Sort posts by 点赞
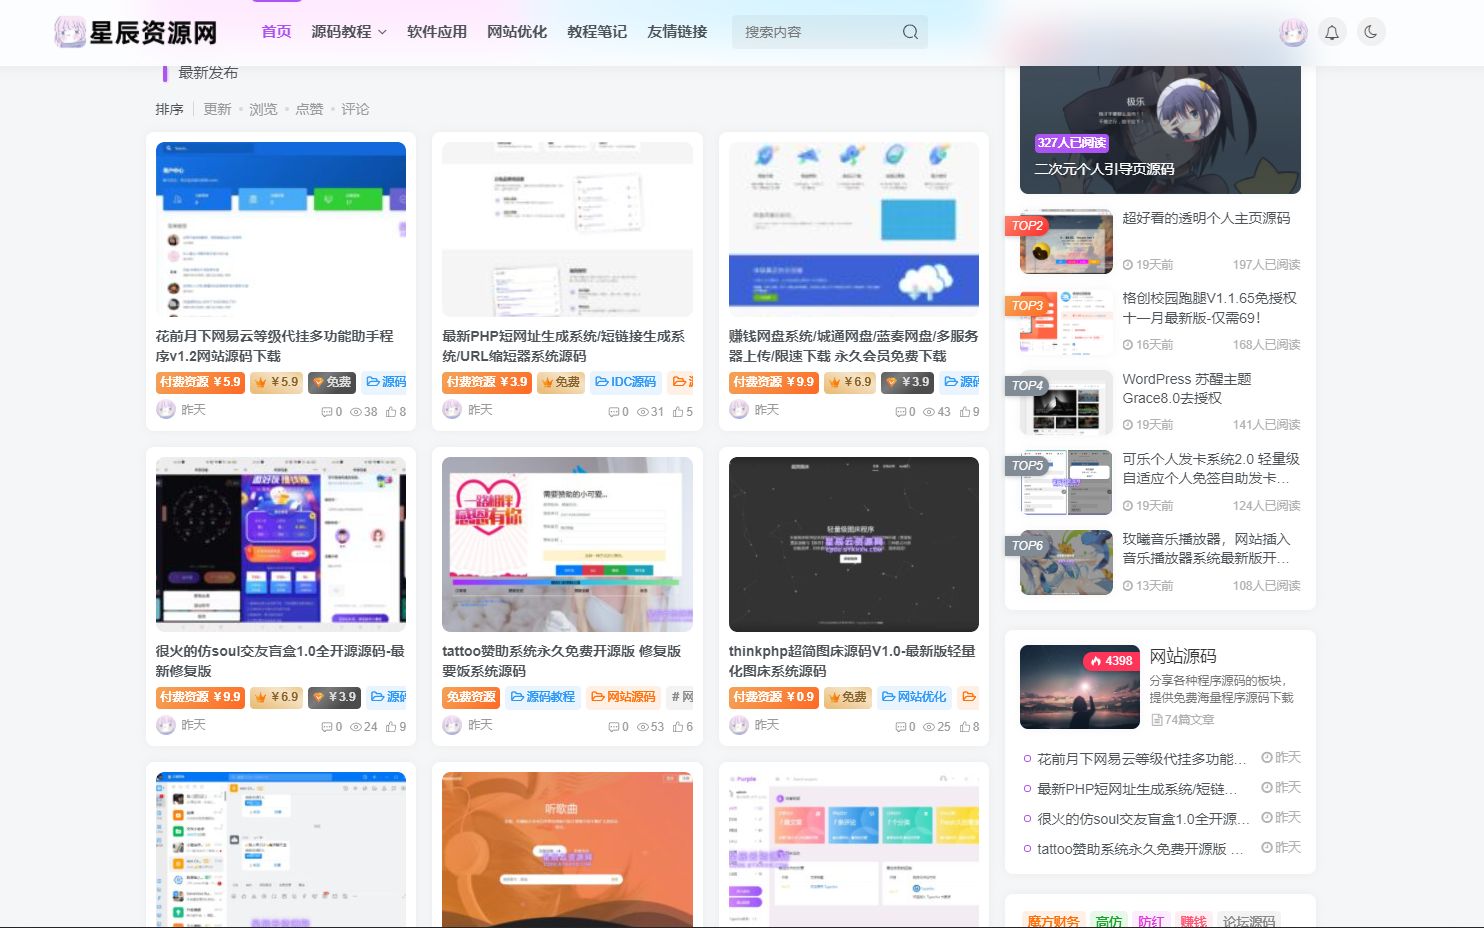Viewport: 1484px width, 928px height. coord(309,109)
